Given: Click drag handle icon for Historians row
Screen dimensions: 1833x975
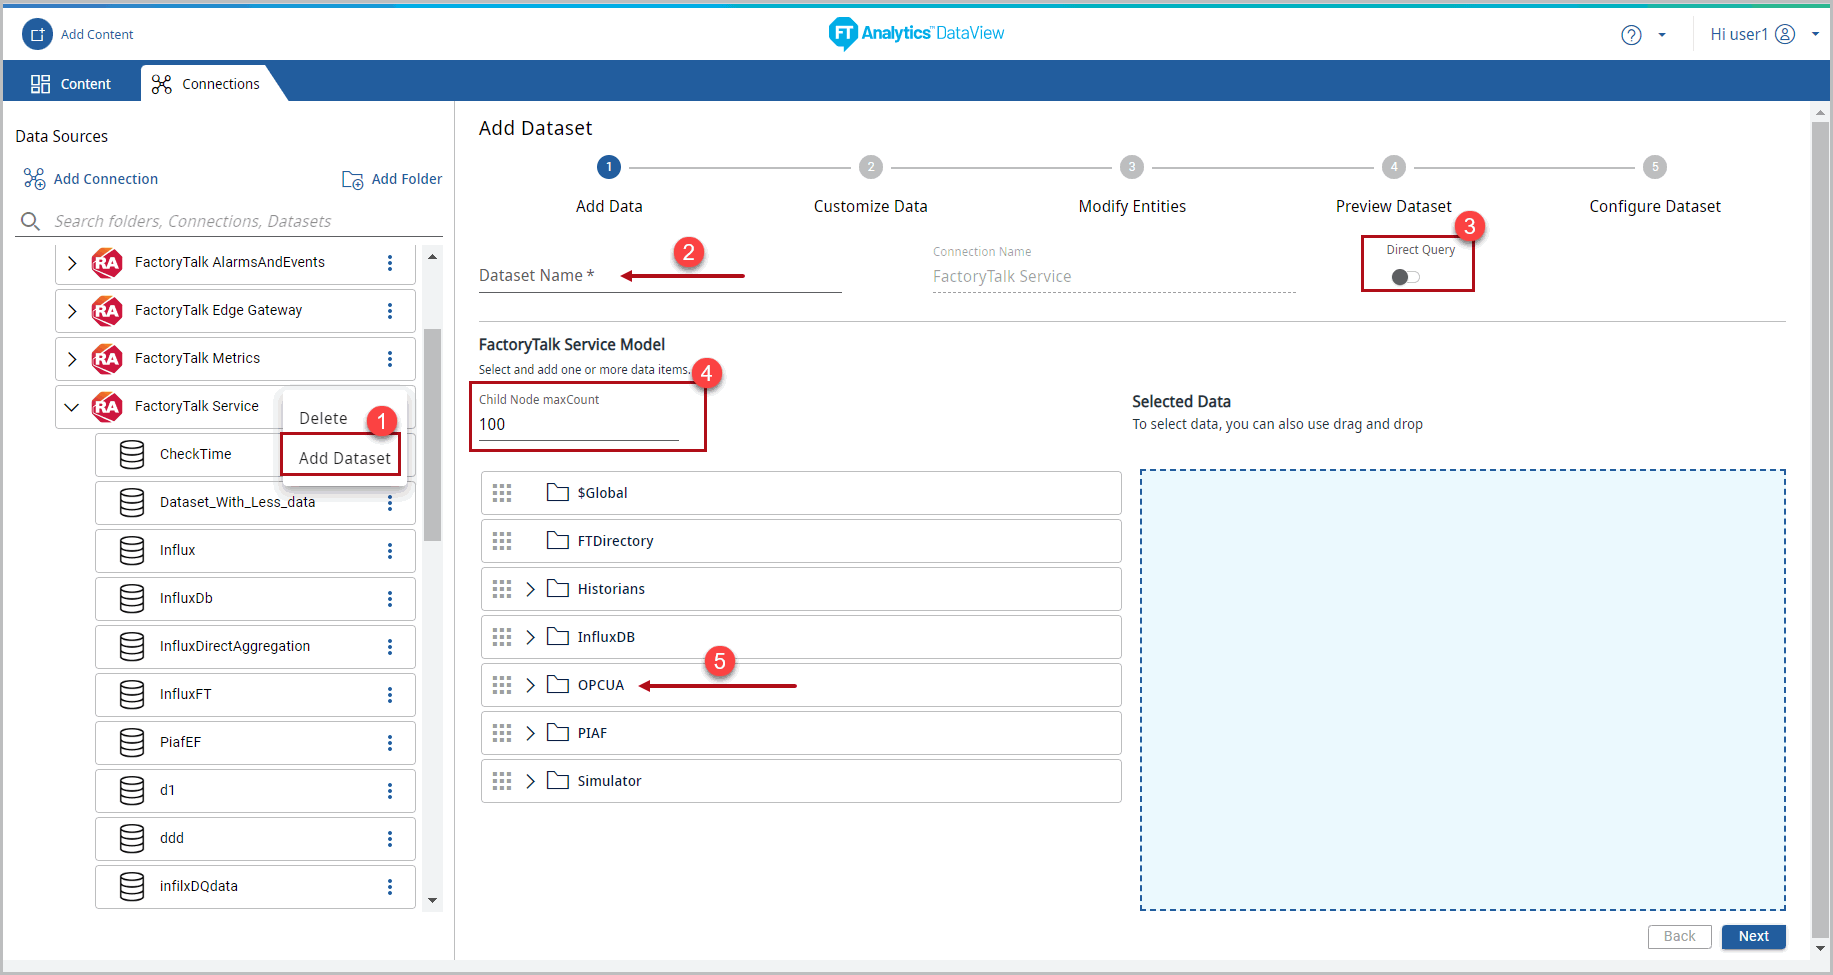Looking at the screenshot, I should pyautogui.click(x=502, y=589).
